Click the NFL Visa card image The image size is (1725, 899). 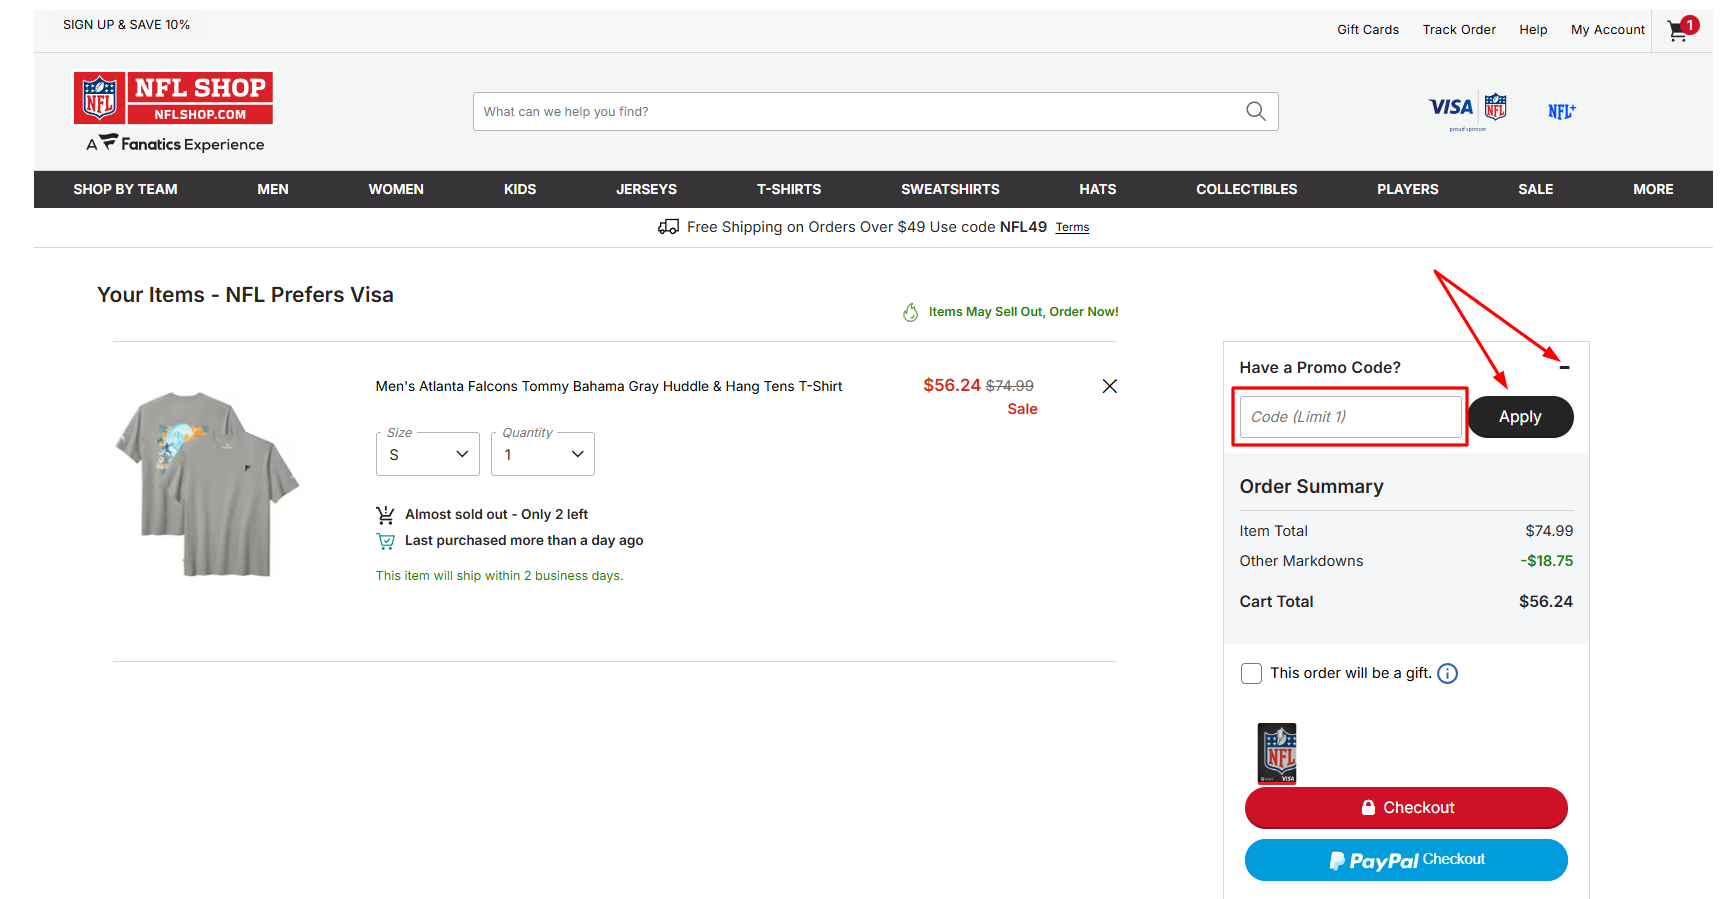point(1277,753)
